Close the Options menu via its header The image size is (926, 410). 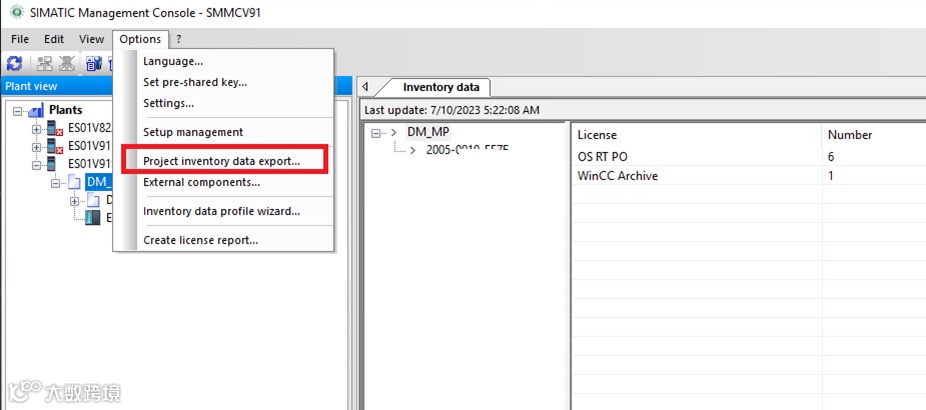tap(140, 39)
